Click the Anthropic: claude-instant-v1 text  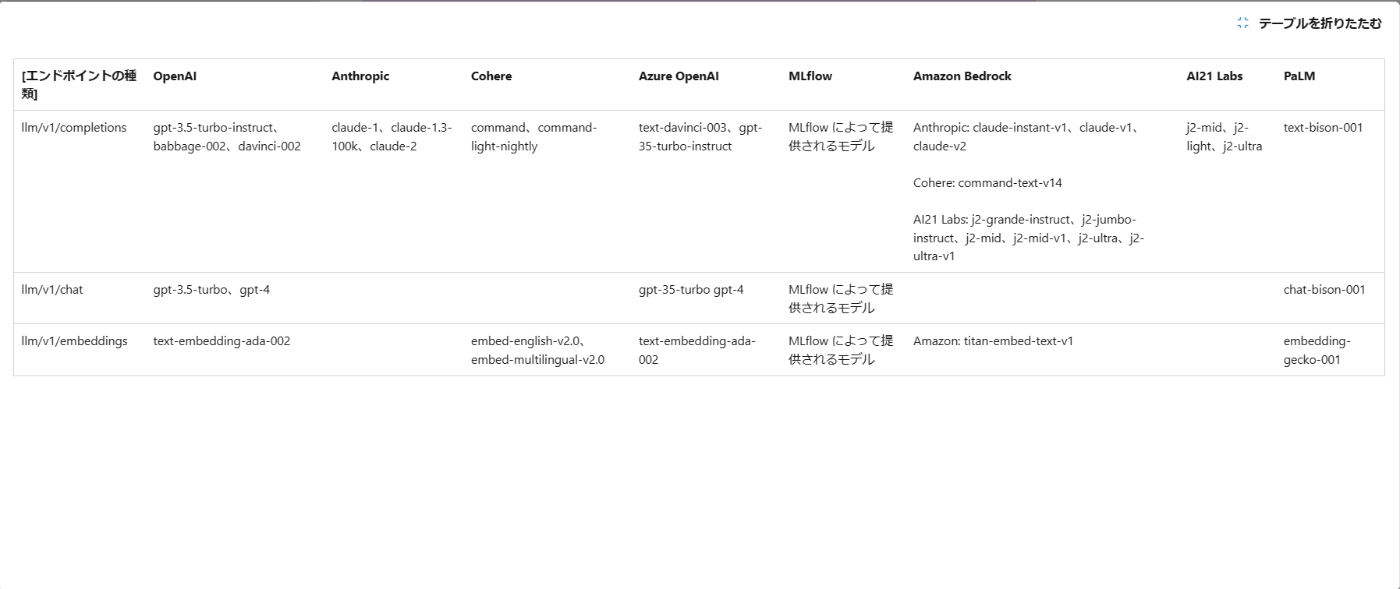coord(1027,137)
